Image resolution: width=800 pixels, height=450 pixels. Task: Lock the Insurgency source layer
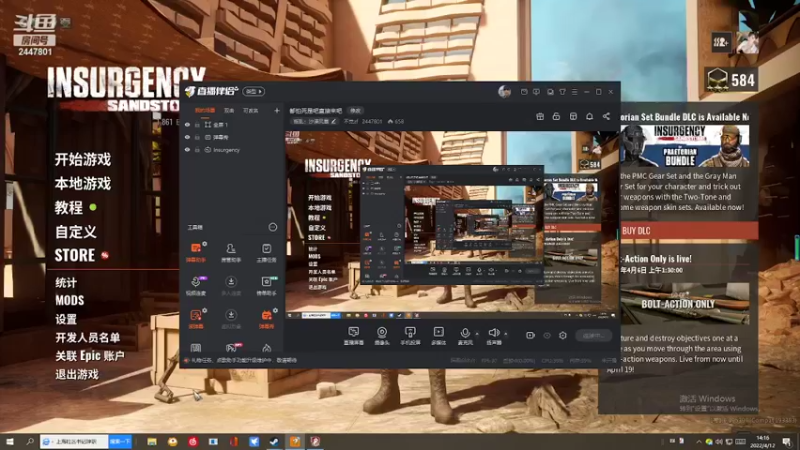(197, 150)
